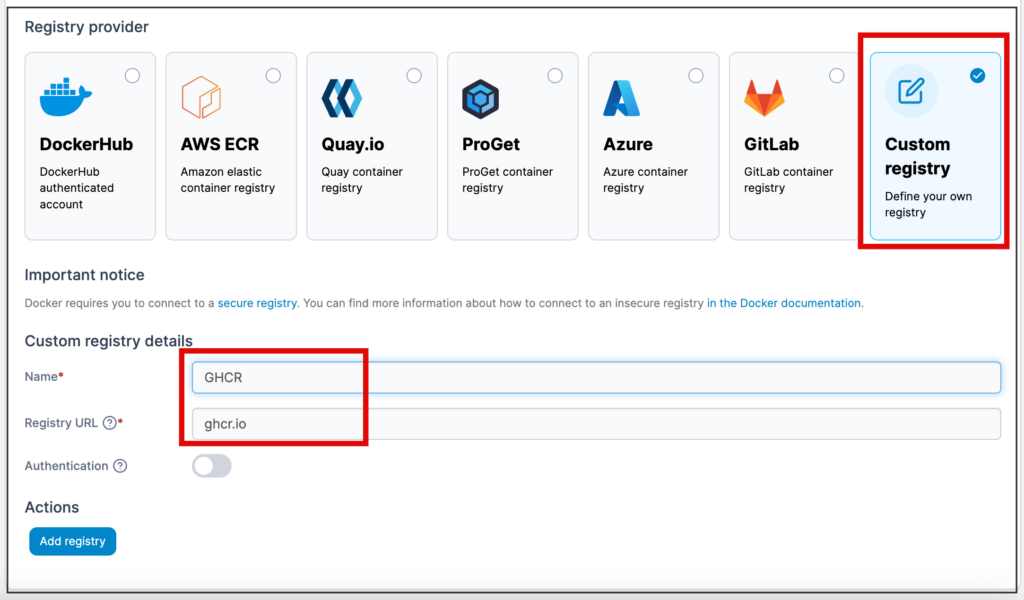The height and width of the screenshot is (600, 1024).
Task: Click the 'Amazon elastic container registry' description
Action: [228, 180]
